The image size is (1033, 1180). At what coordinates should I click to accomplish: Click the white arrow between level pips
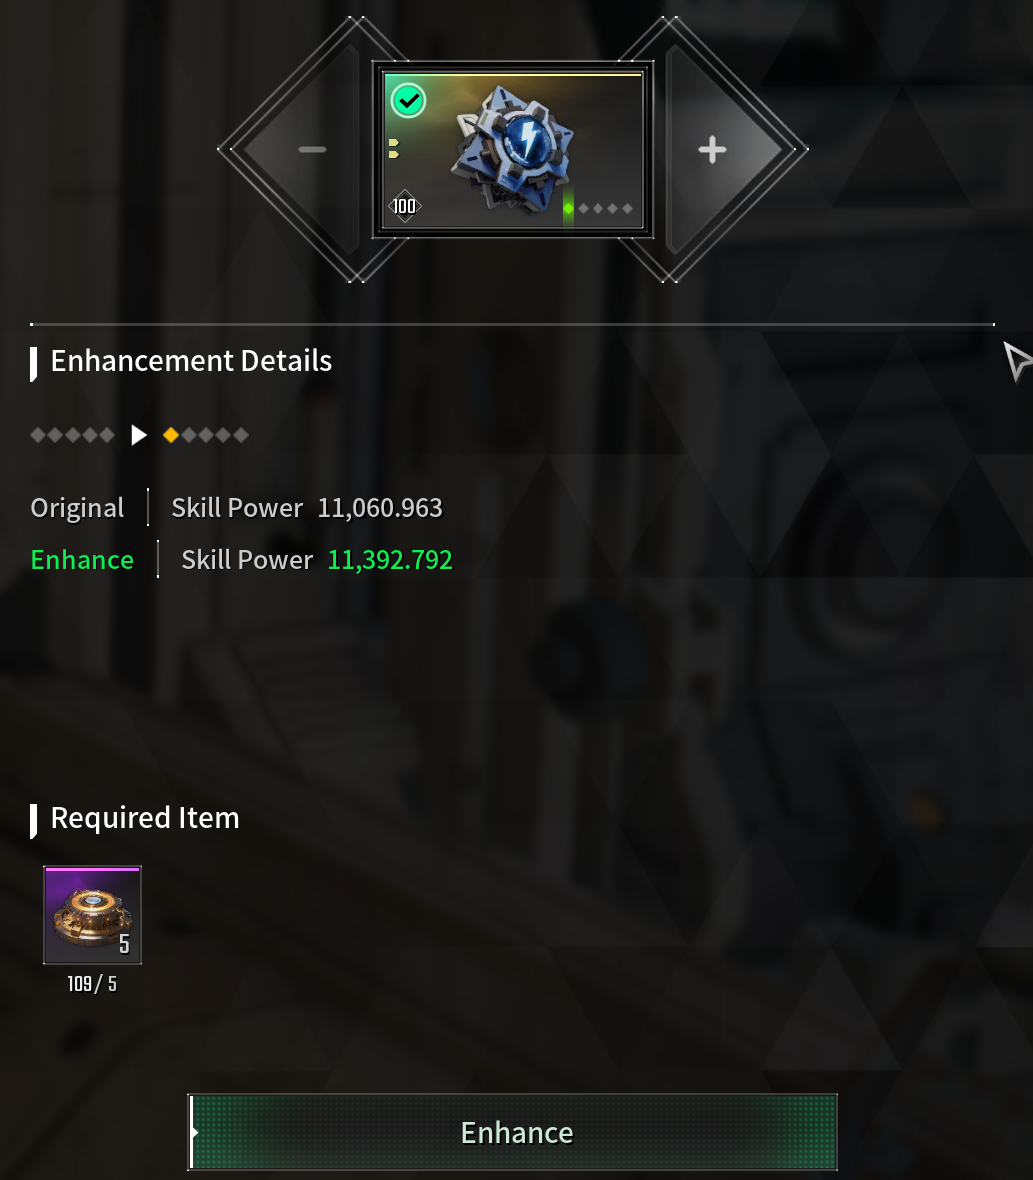138,435
